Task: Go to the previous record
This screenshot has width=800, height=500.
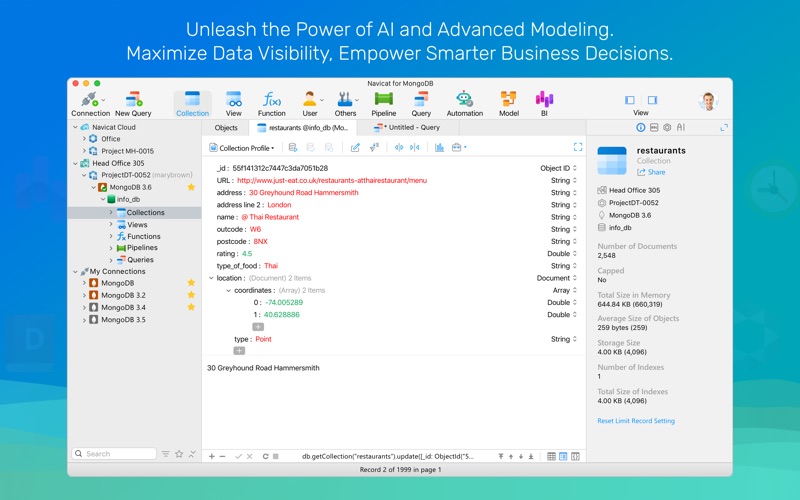Action: pyautogui.click(x=511, y=456)
